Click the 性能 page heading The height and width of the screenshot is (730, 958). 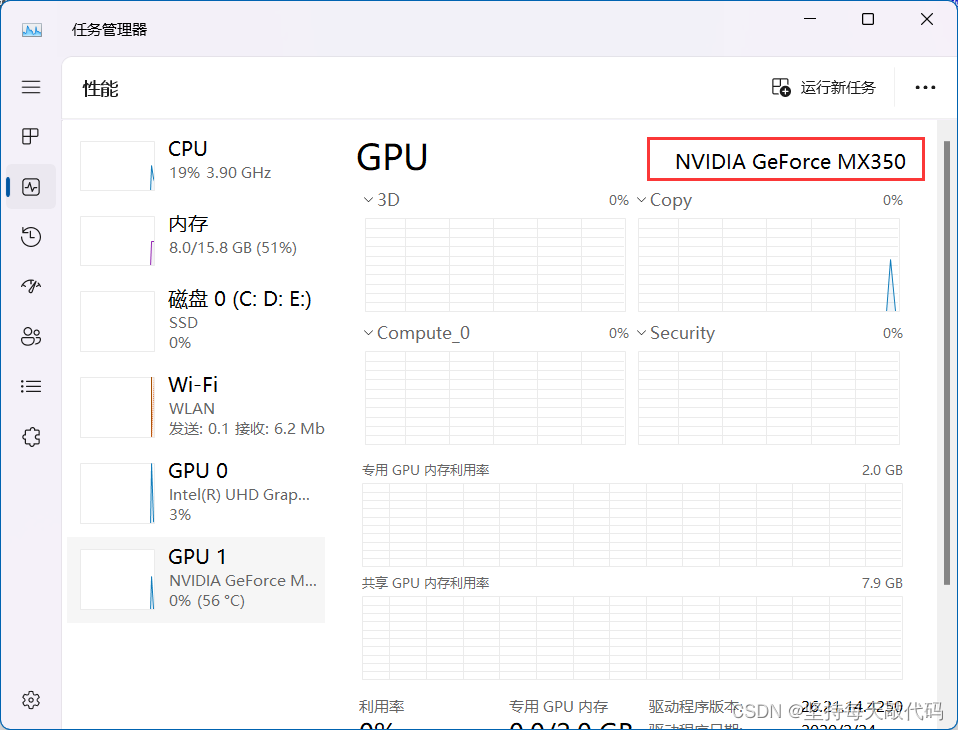coord(100,89)
